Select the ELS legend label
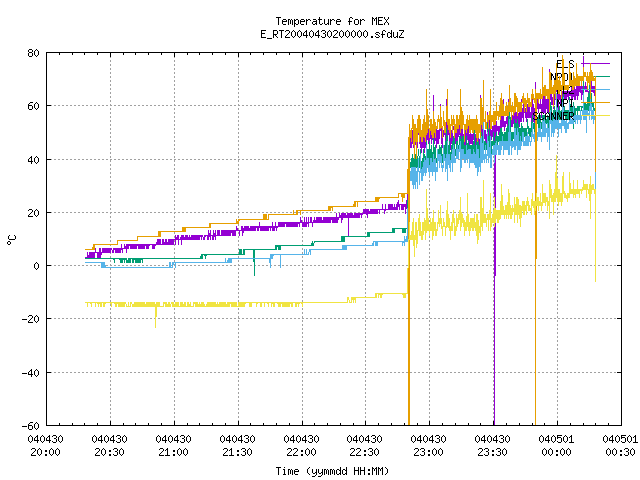This screenshot has height=480, width=640. coord(565,64)
